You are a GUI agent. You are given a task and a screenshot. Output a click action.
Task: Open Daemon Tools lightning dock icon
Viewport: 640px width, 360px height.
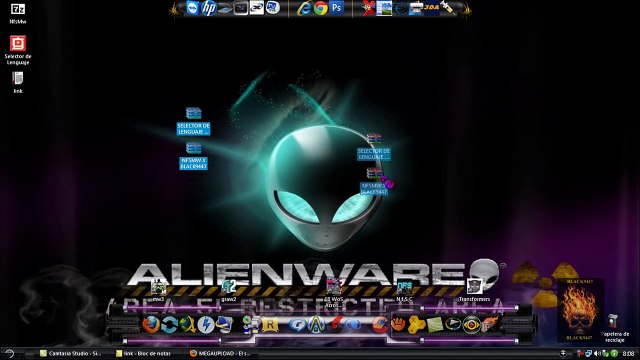(206, 325)
